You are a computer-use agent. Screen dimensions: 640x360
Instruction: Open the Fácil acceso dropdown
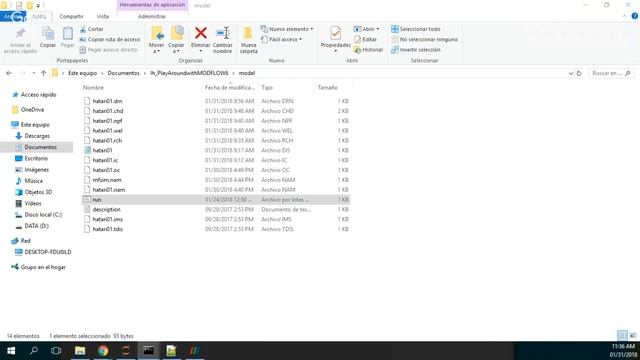[x=282, y=39]
